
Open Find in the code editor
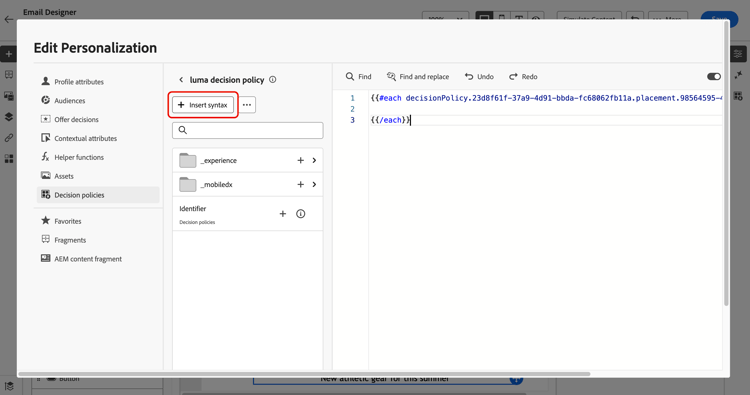pyautogui.click(x=358, y=77)
